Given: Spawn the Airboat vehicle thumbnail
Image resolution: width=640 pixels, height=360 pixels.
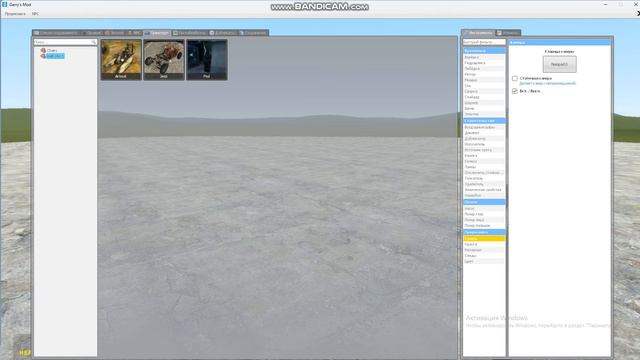Looking at the screenshot, I should coord(121,60).
